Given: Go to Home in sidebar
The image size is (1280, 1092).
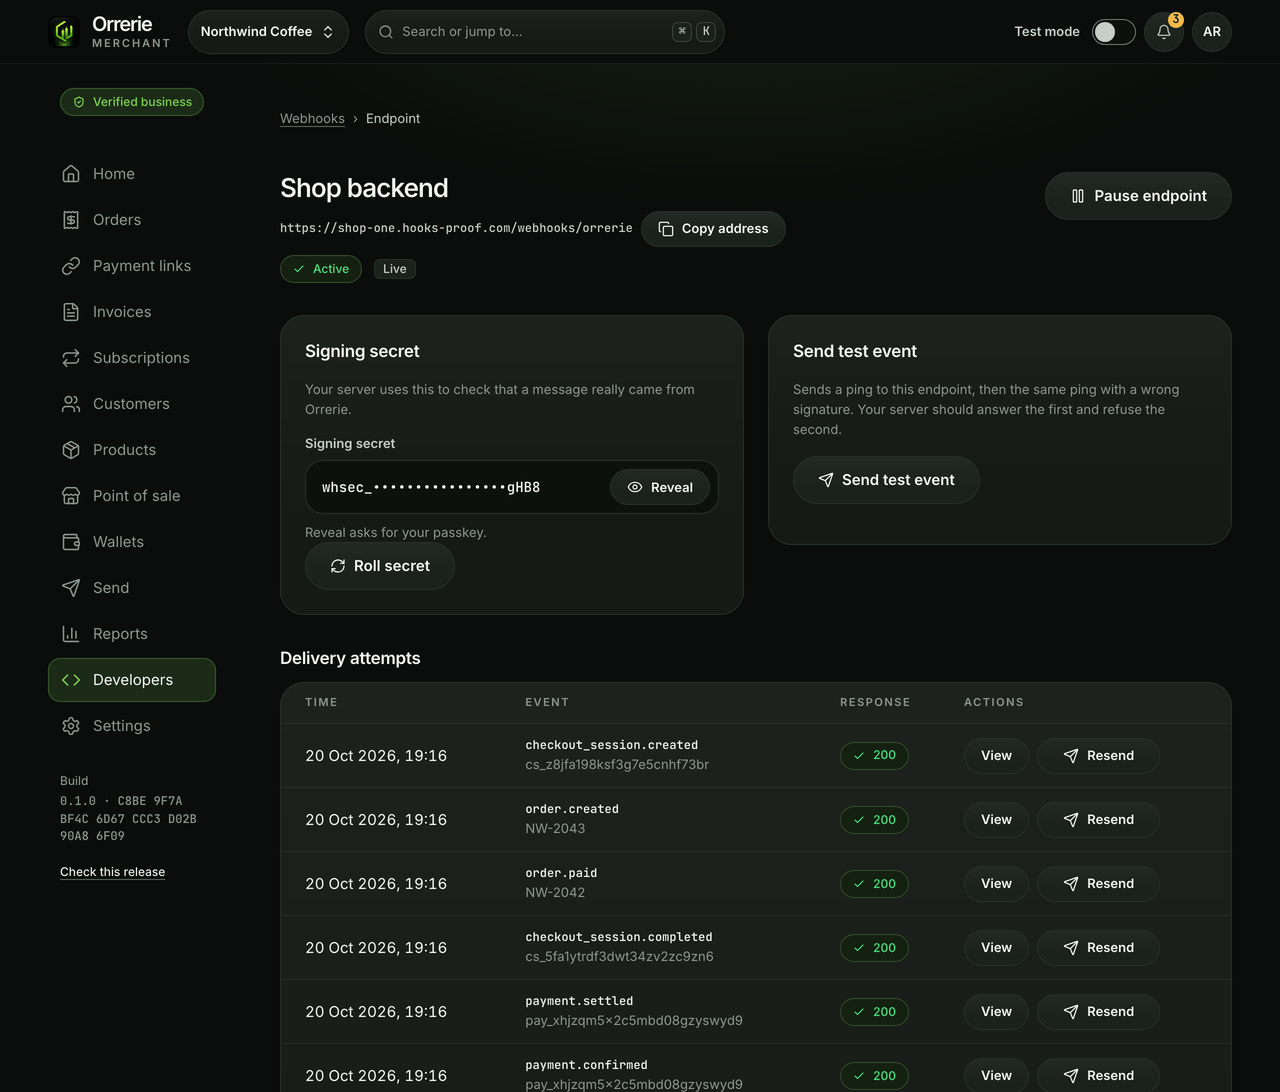Looking at the screenshot, I should tap(132, 174).
